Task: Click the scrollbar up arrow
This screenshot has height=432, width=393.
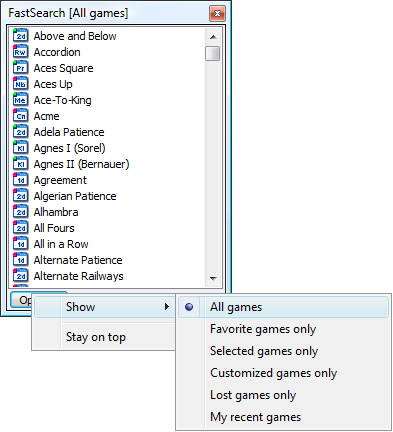Action: point(213,37)
